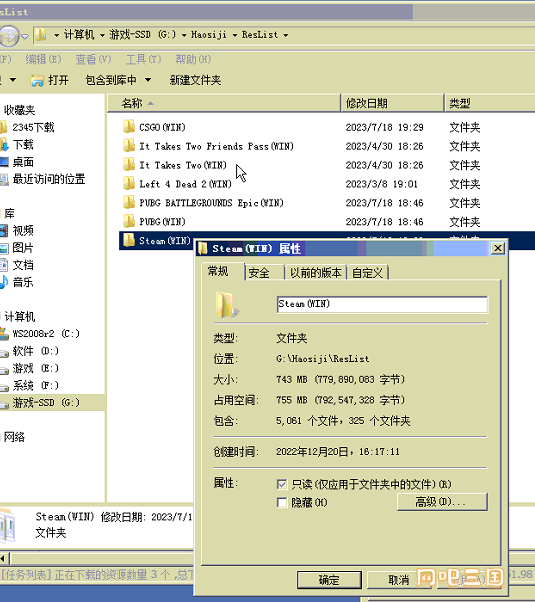Viewport: 535px width, 602px height.
Task: Sort by the 修改日期 column header
Action: tap(392, 103)
